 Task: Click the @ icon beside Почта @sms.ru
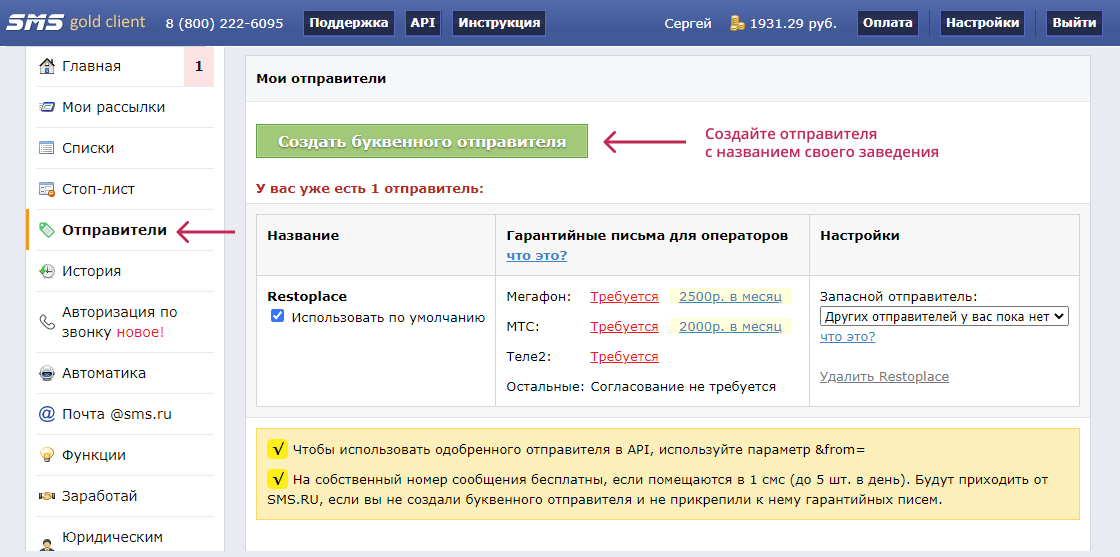click(47, 414)
